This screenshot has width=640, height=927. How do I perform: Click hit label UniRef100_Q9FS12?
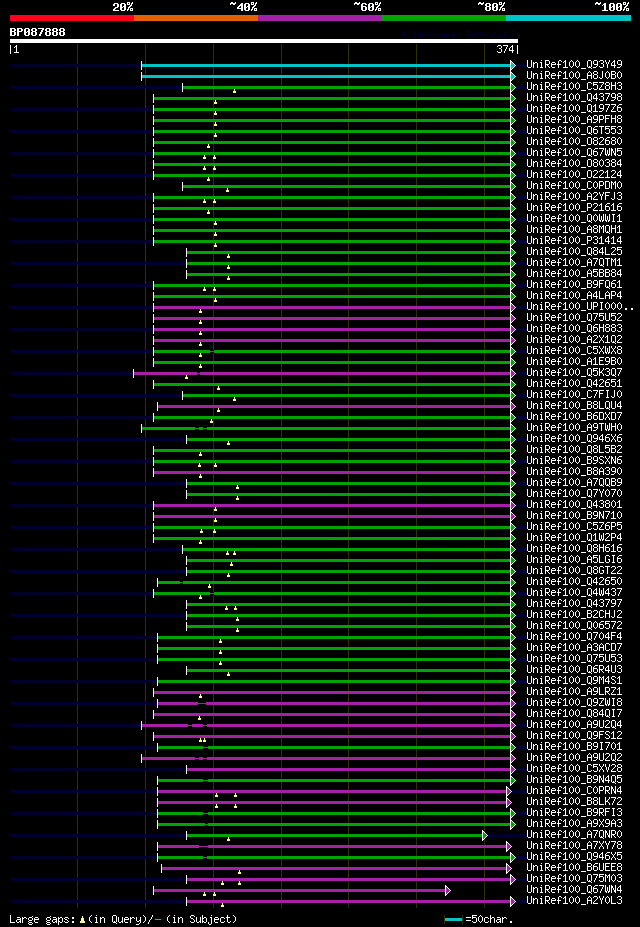574,735
